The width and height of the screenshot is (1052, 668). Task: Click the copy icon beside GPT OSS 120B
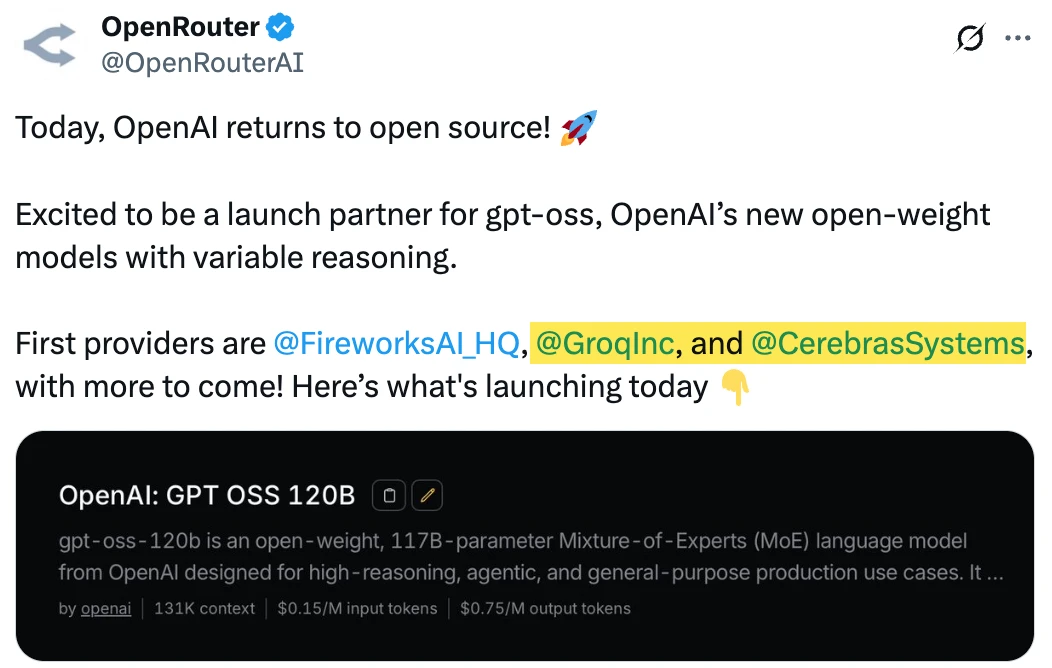[x=390, y=495]
